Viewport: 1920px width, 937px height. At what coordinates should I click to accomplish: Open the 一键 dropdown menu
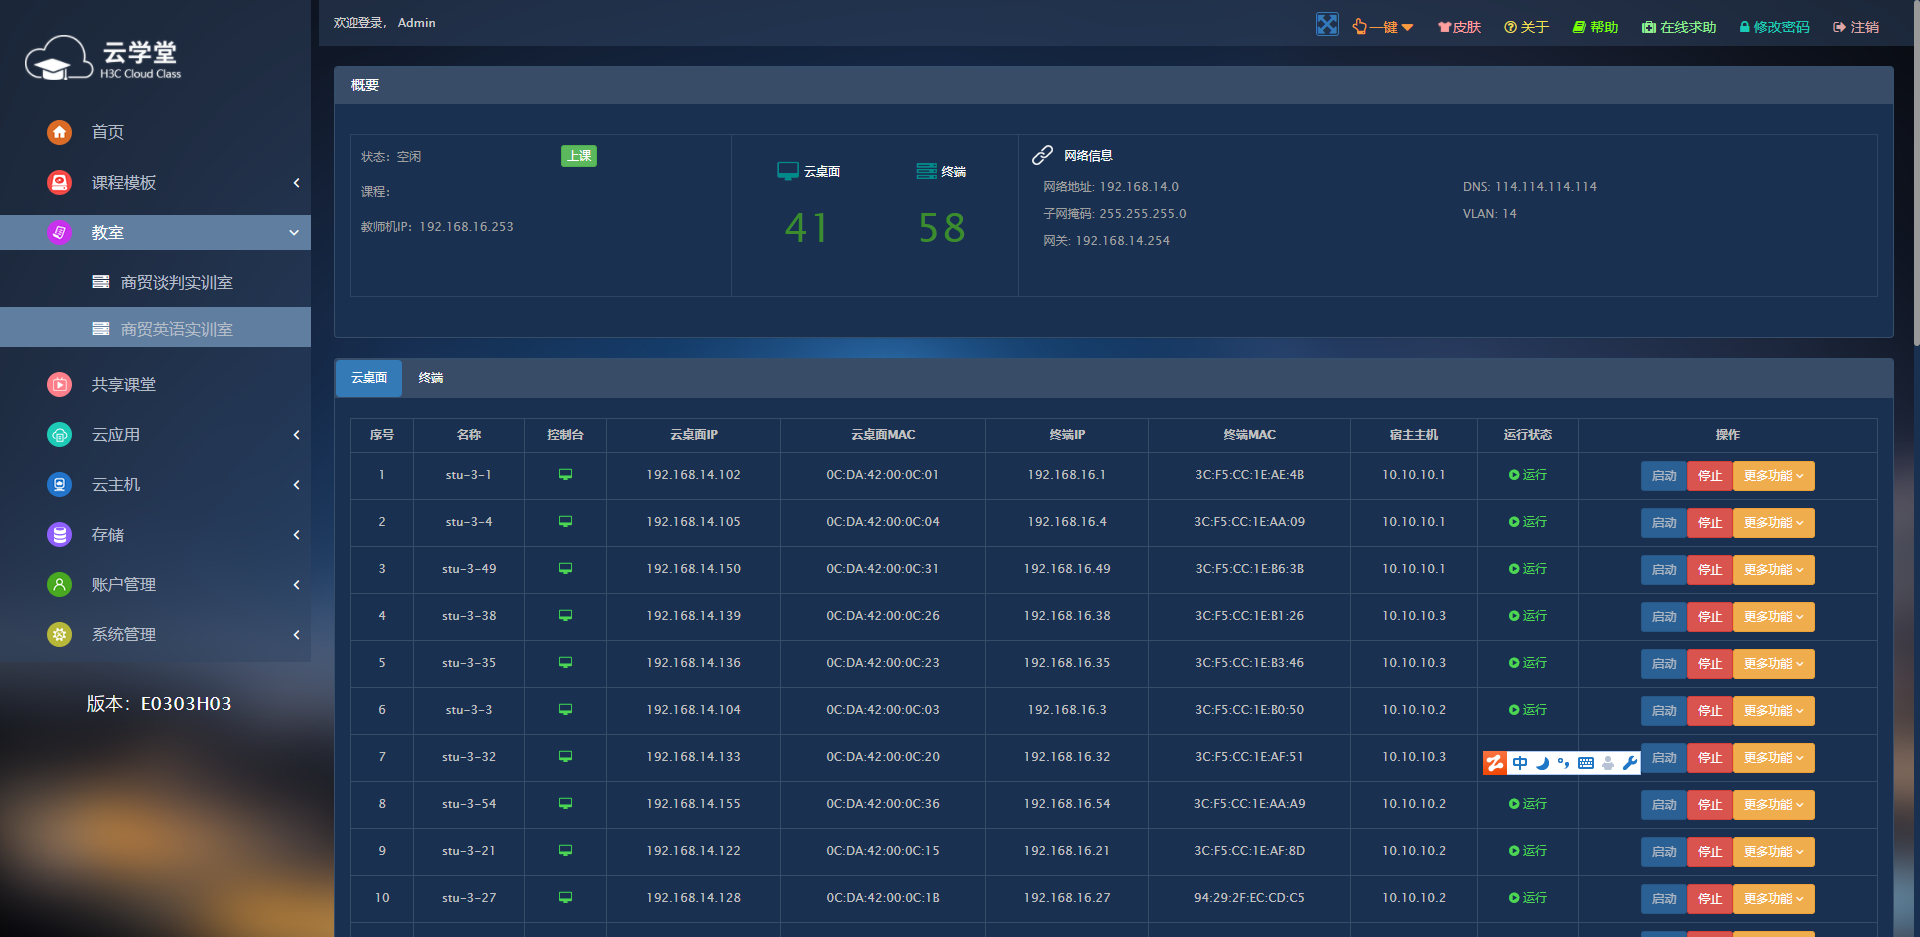[x=1383, y=27]
